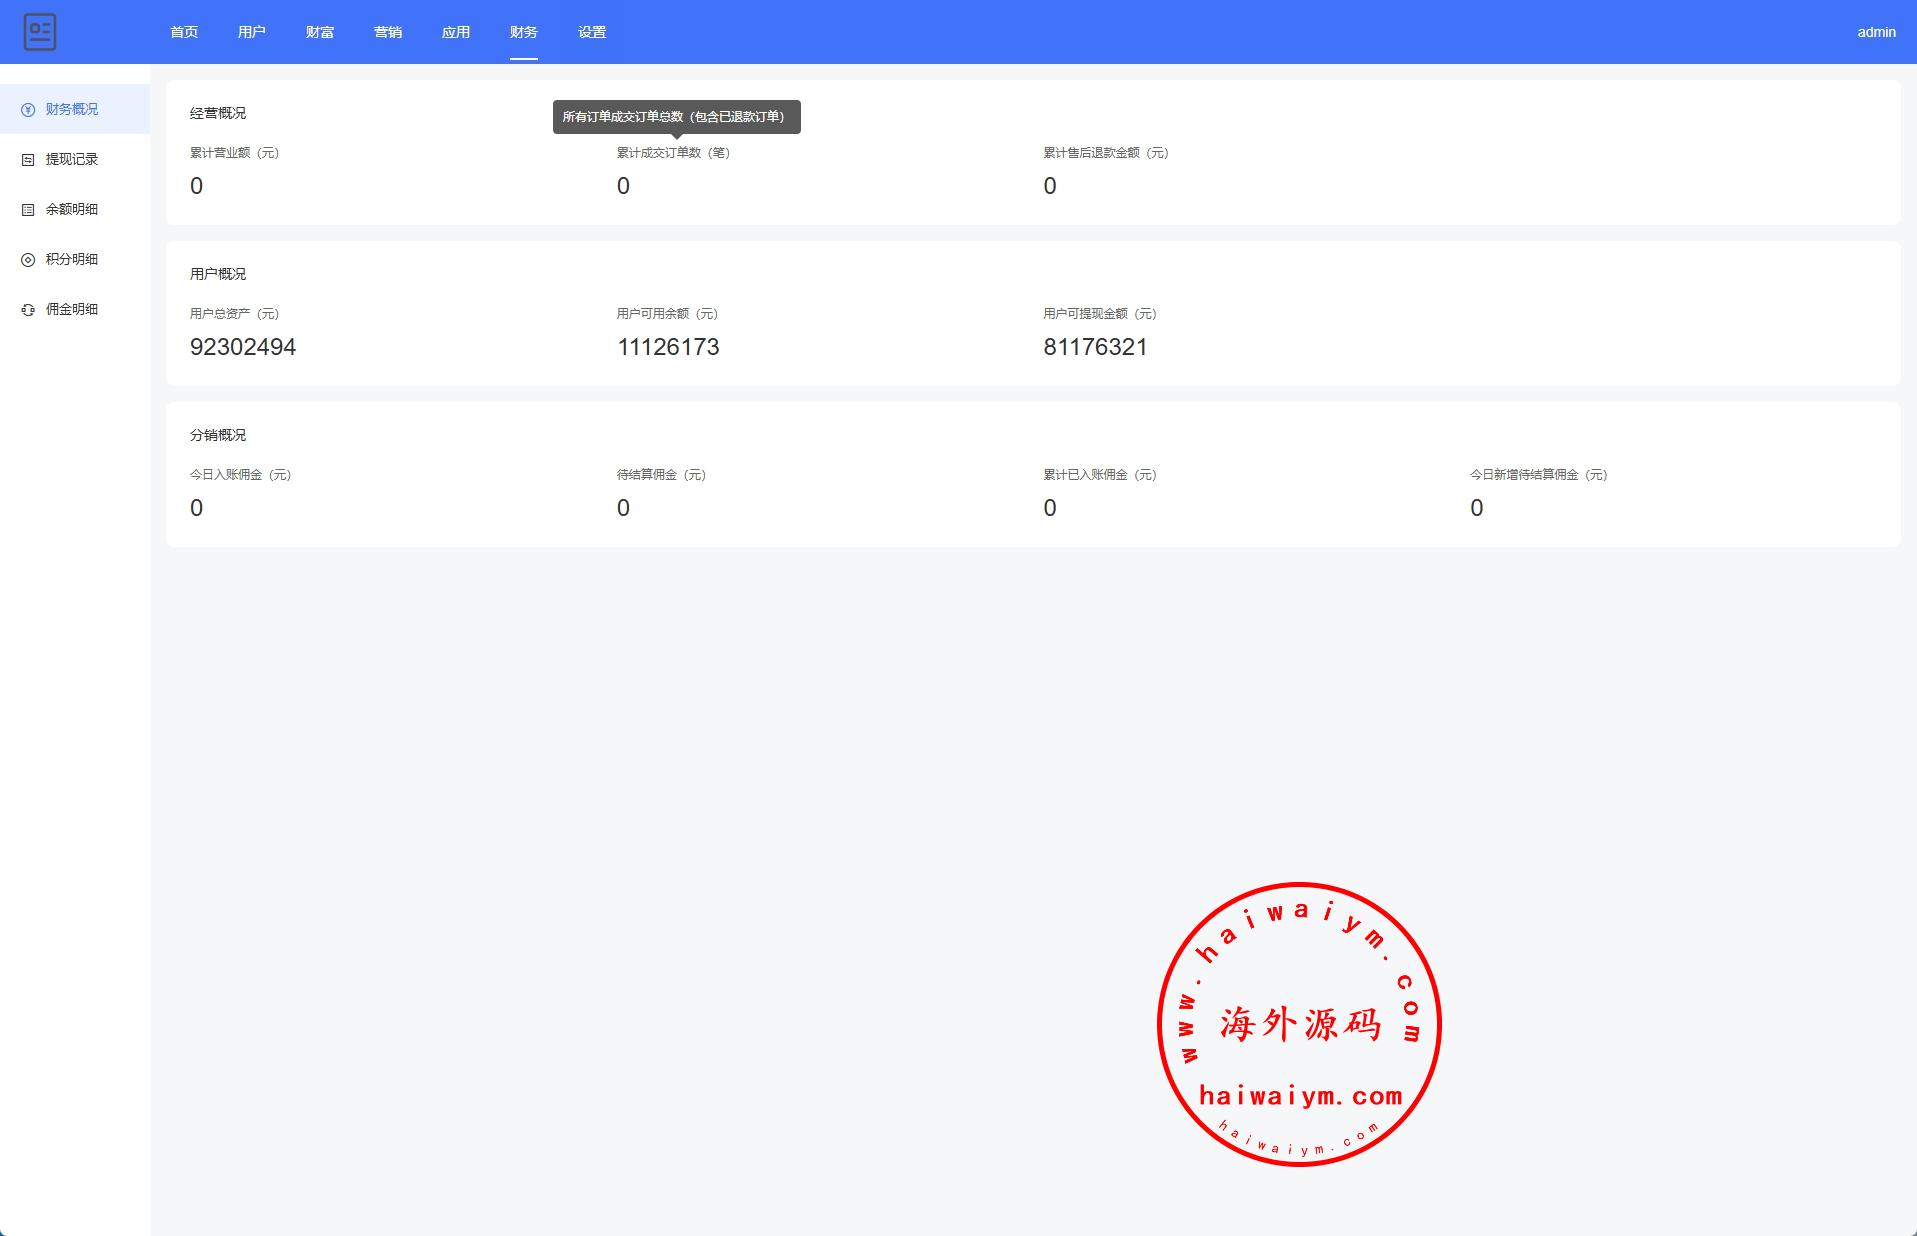The width and height of the screenshot is (1917, 1236).
Task: Click the 积分明细 circular icon
Action: [x=28, y=260]
